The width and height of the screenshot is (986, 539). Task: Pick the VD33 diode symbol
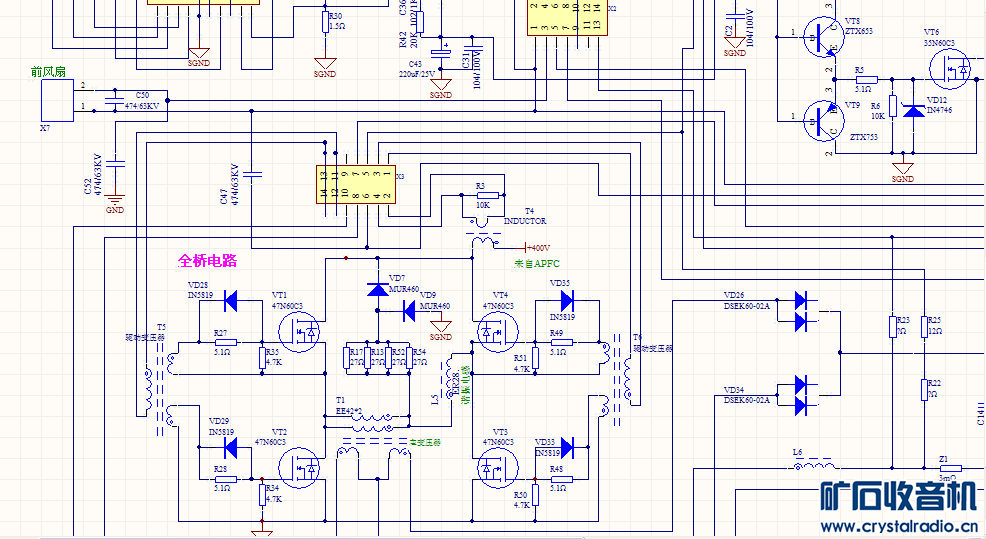click(x=567, y=447)
